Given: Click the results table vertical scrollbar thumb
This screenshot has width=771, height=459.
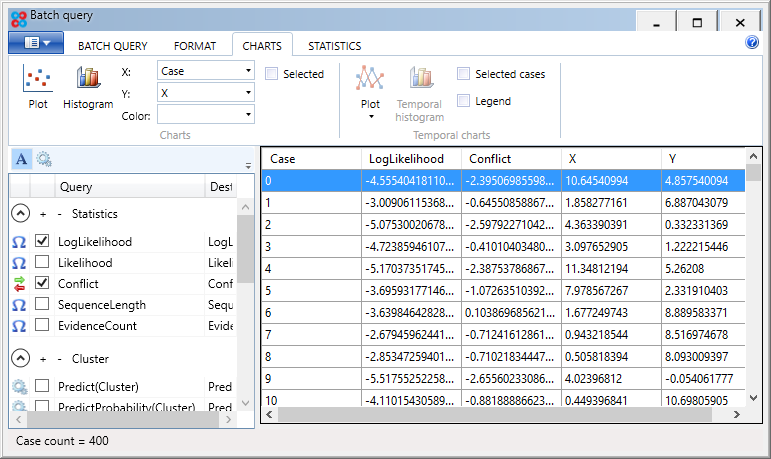Looking at the screenshot, I should tap(753, 173).
